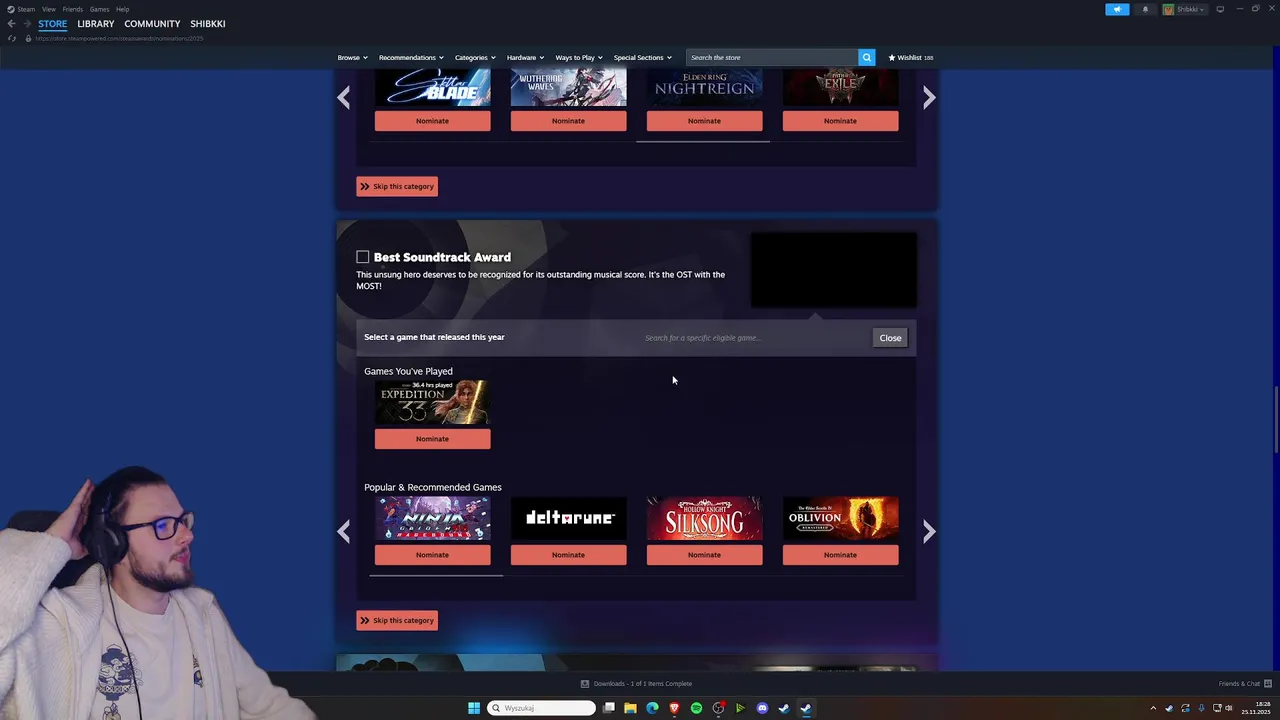
Task: Switch to the LIBRARY tab
Action: (96, 24)
